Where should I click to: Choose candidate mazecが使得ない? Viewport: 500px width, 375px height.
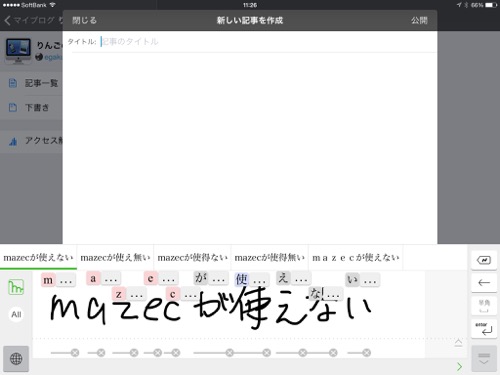click(x=192, y=257)
